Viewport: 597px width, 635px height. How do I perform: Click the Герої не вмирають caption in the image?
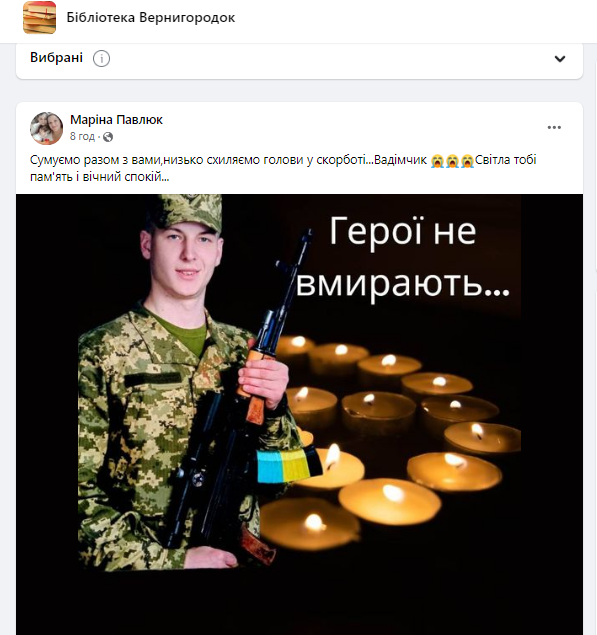(x=403, y=257)
